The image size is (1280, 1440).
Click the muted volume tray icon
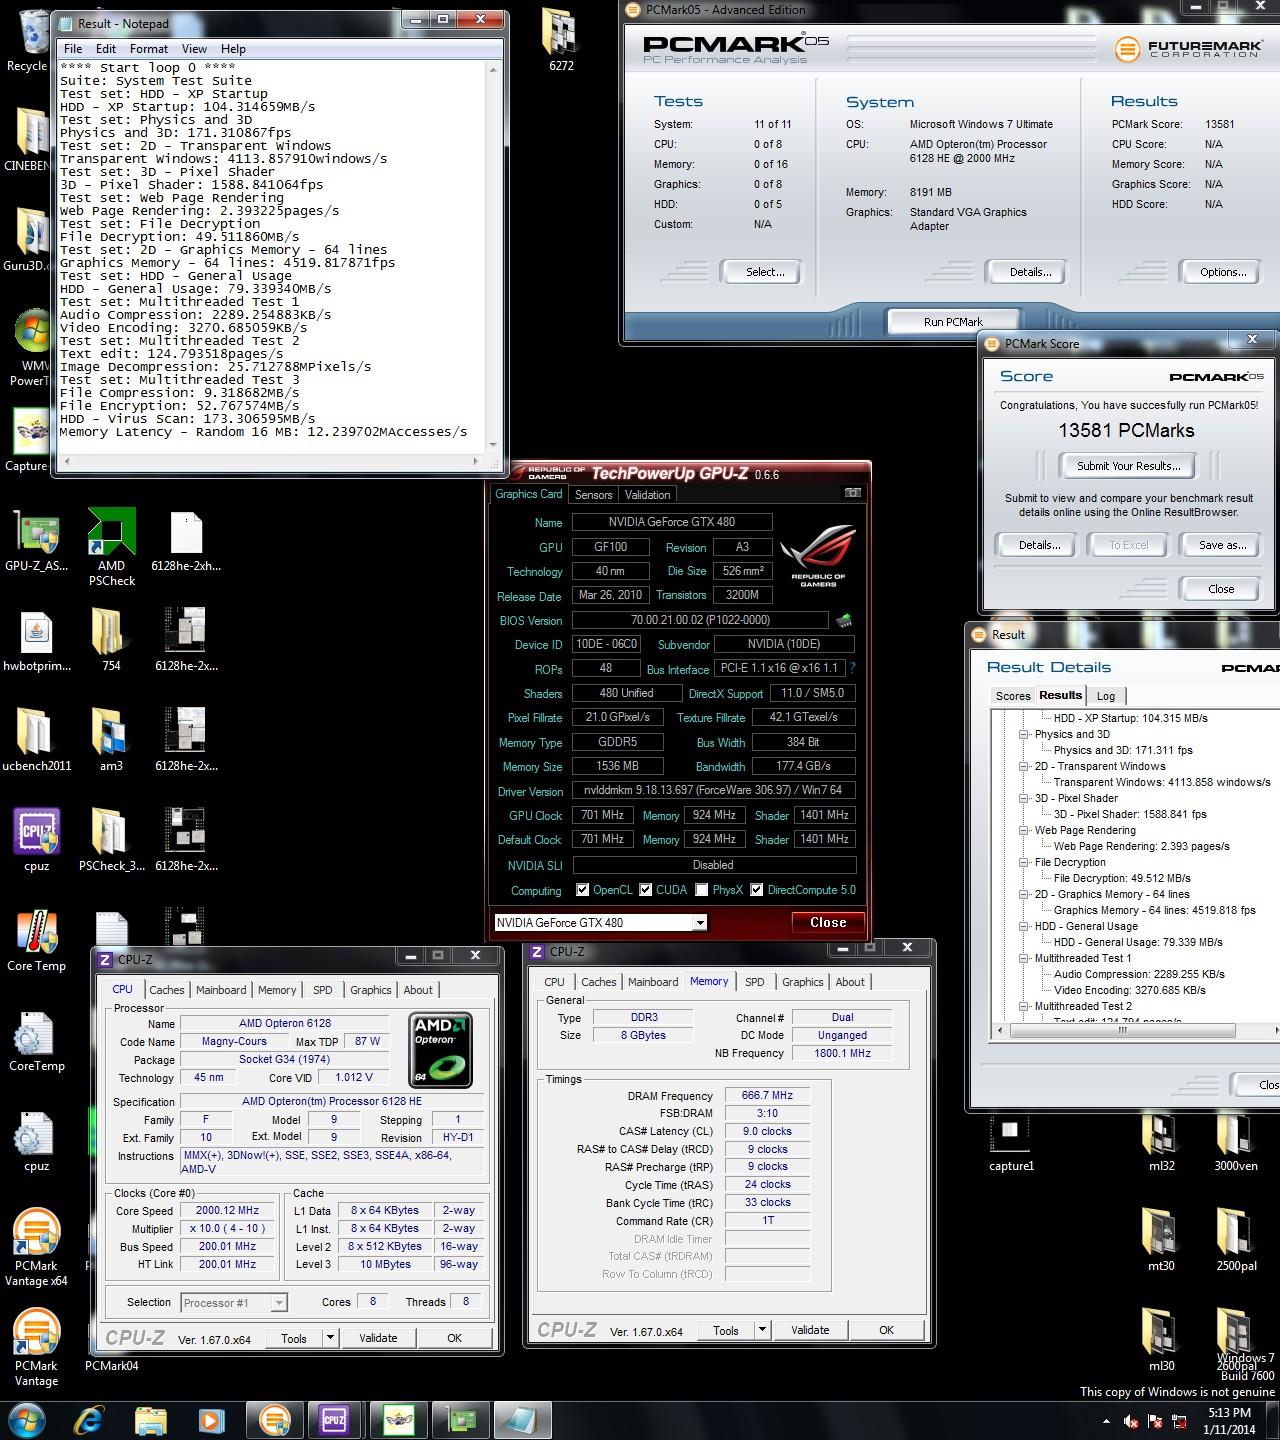click(1131, 1421)
